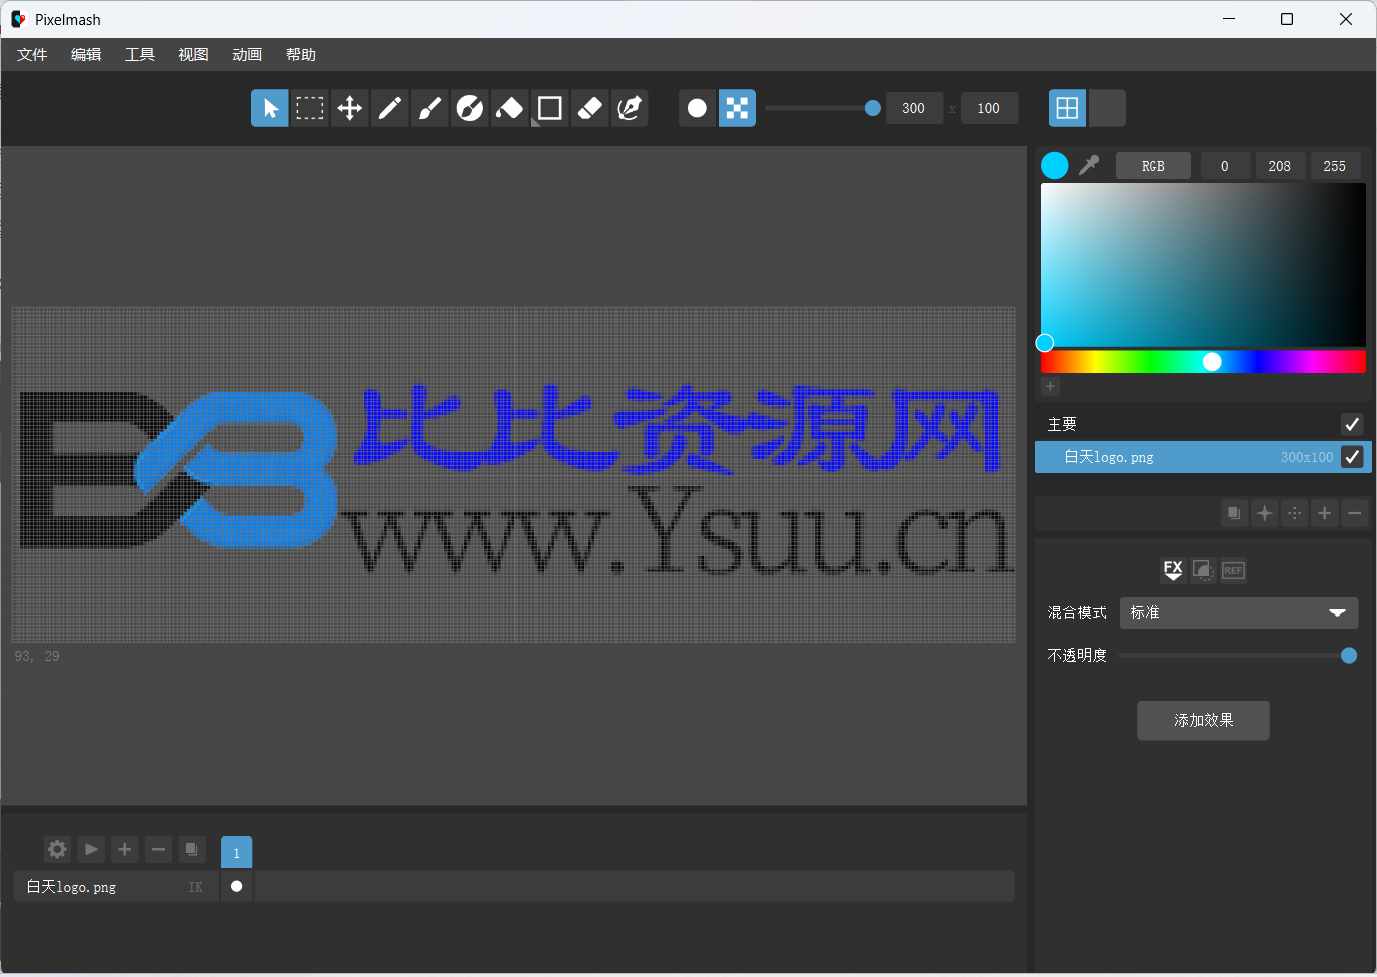Screen dimensions: 1377x977
Task: Open the 动画 menu
Action: click(x=246, y=55)
